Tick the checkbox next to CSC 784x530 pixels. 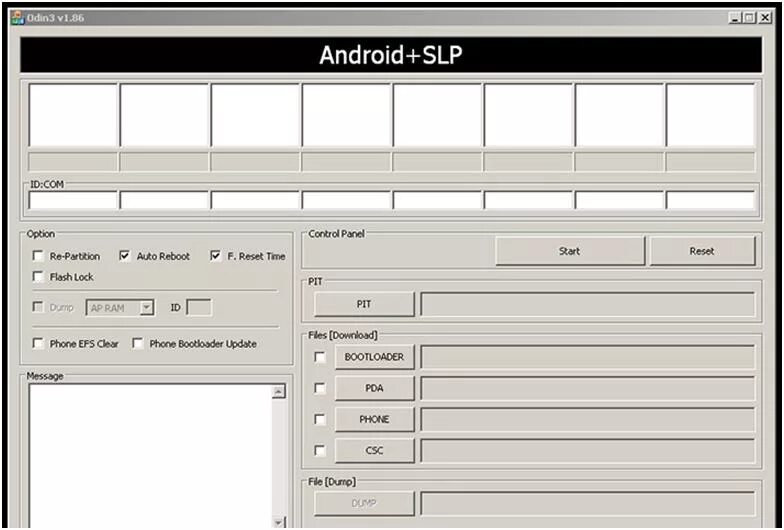[x=320, y=450]
